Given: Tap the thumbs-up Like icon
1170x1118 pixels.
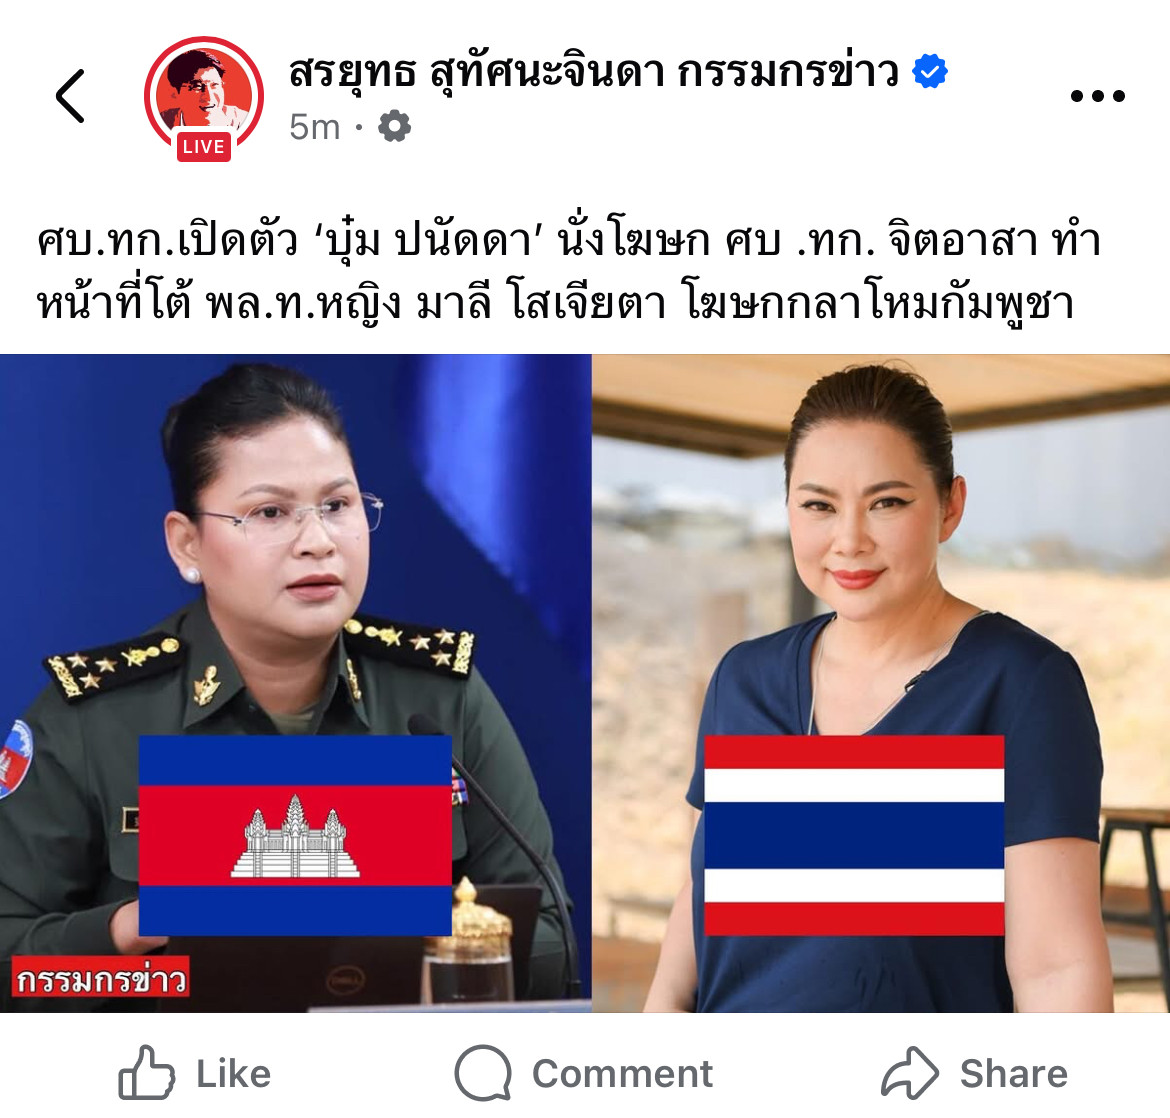Looking at the screenshot, I should [146, 1072].
